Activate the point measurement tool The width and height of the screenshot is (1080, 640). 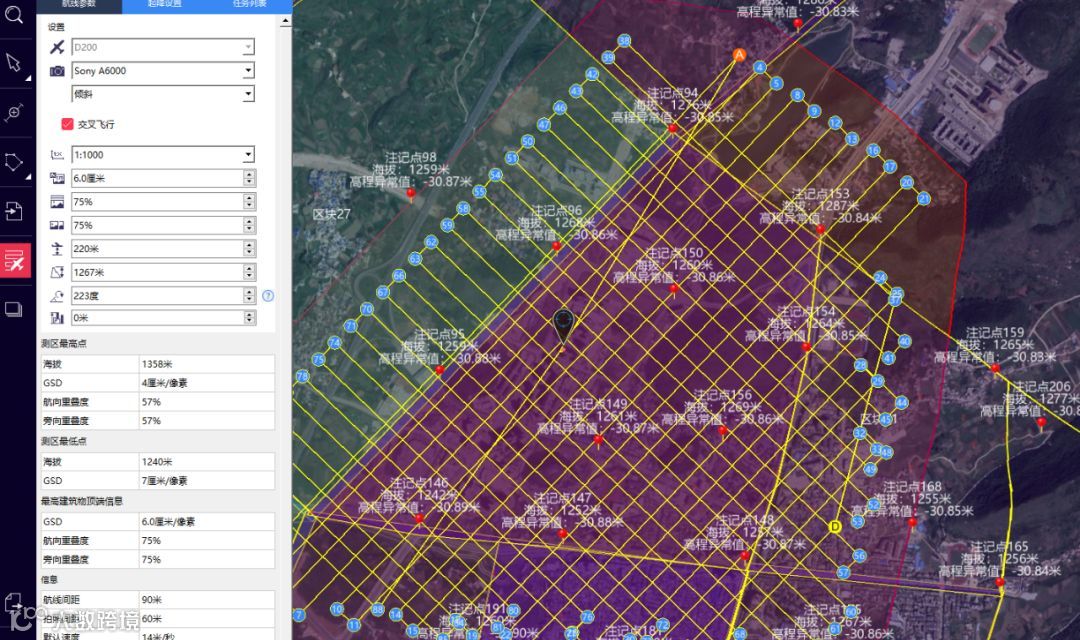14,112
